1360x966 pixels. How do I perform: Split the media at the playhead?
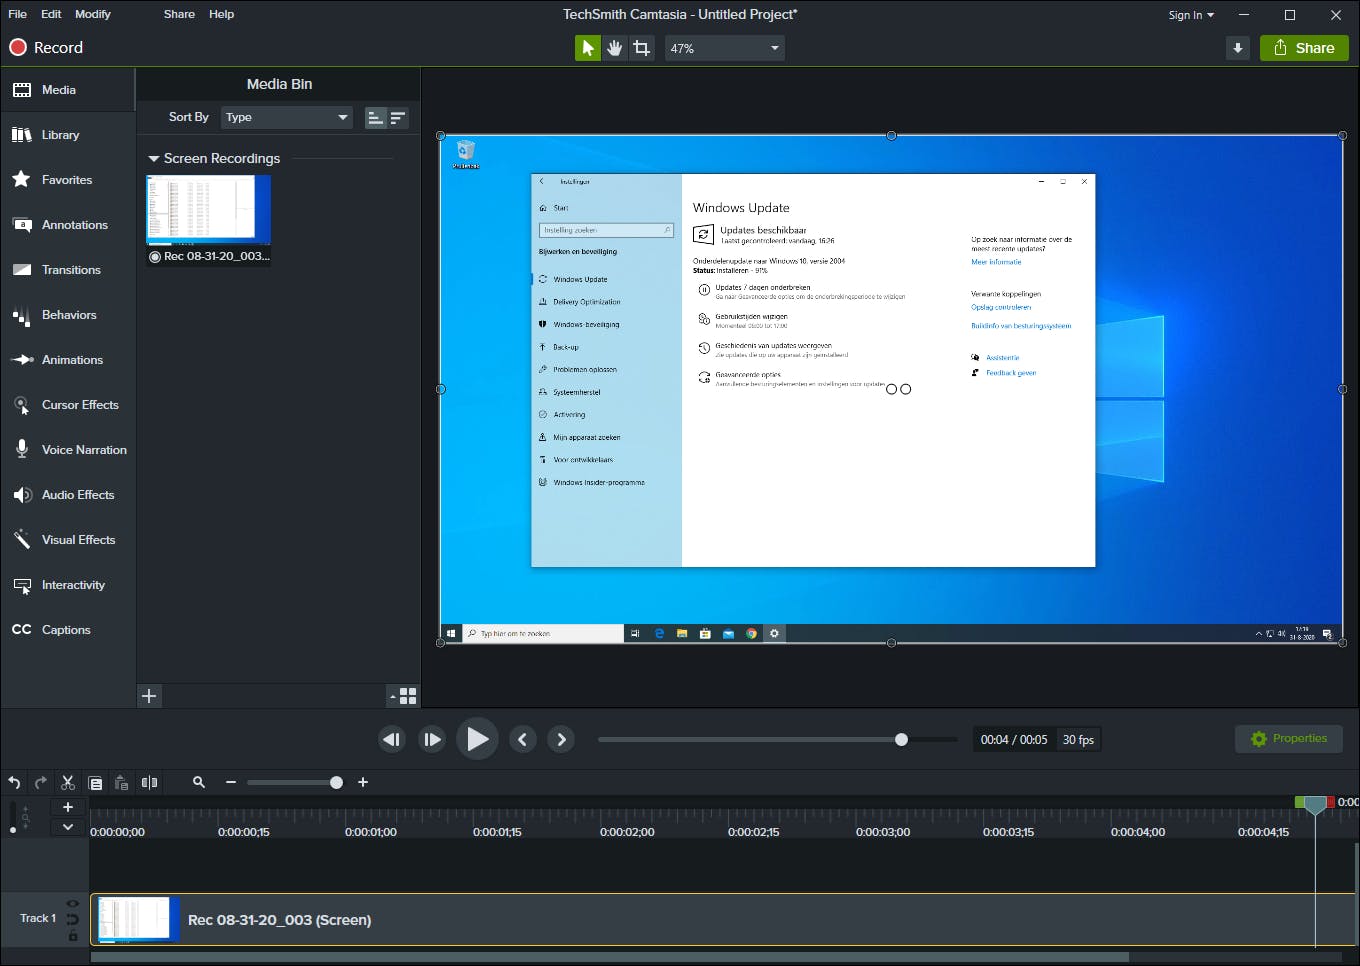(x=150, y=782)
